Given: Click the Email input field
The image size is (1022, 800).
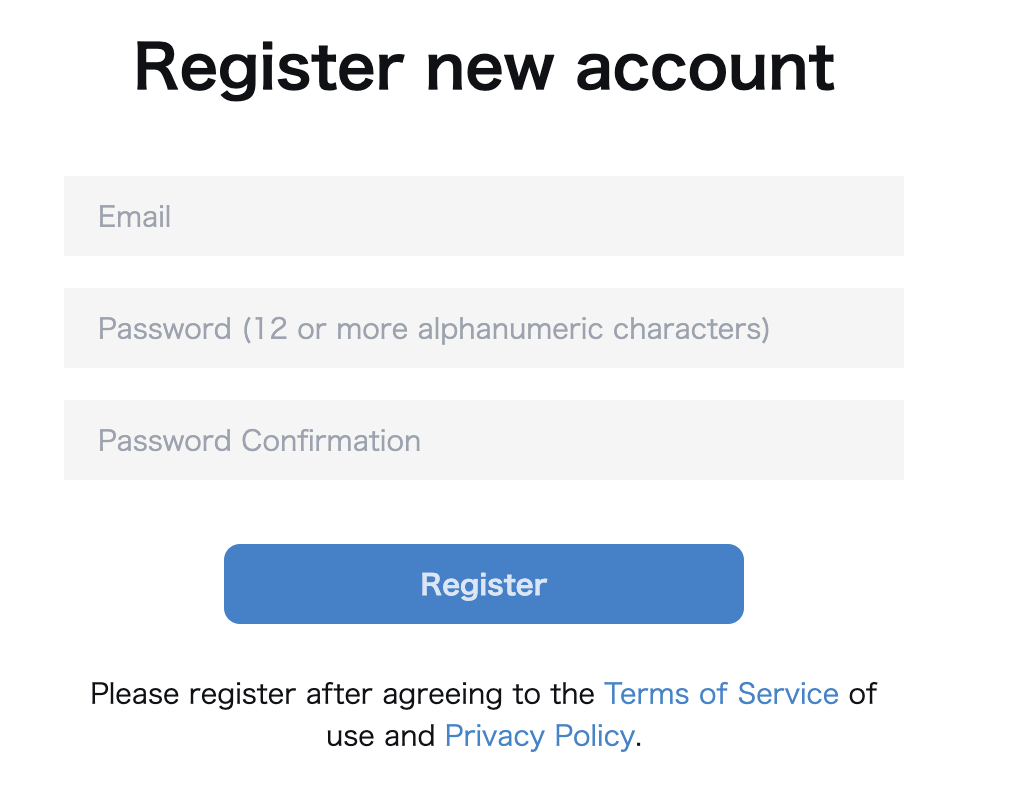Looking at the screenshot, I should click(484, 216).
